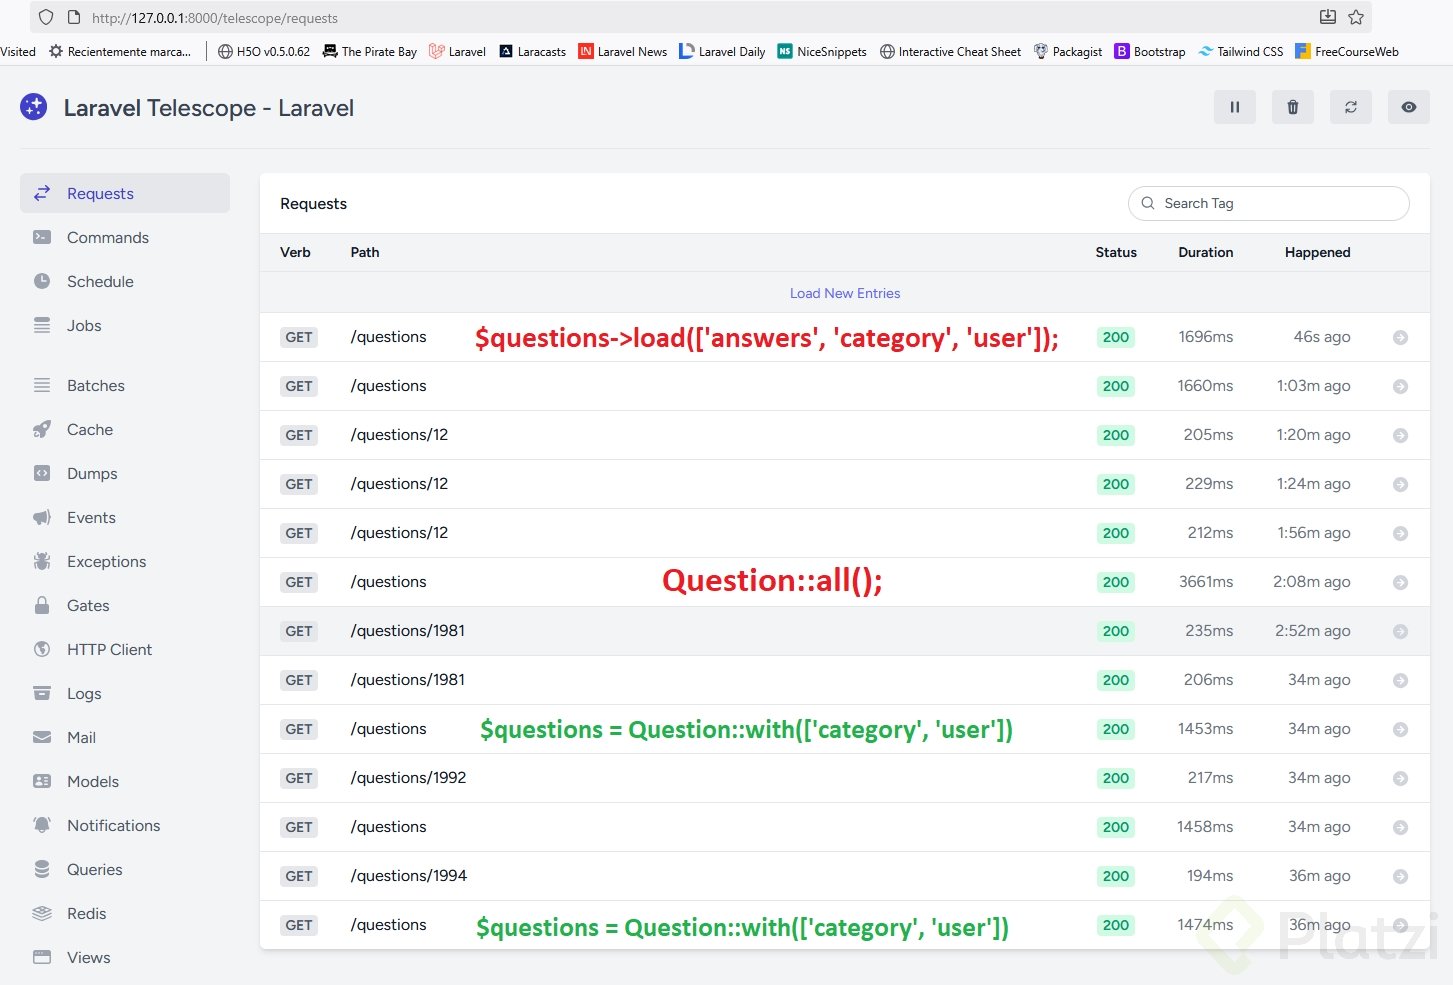Open the Schedule section

pos(100,282)
